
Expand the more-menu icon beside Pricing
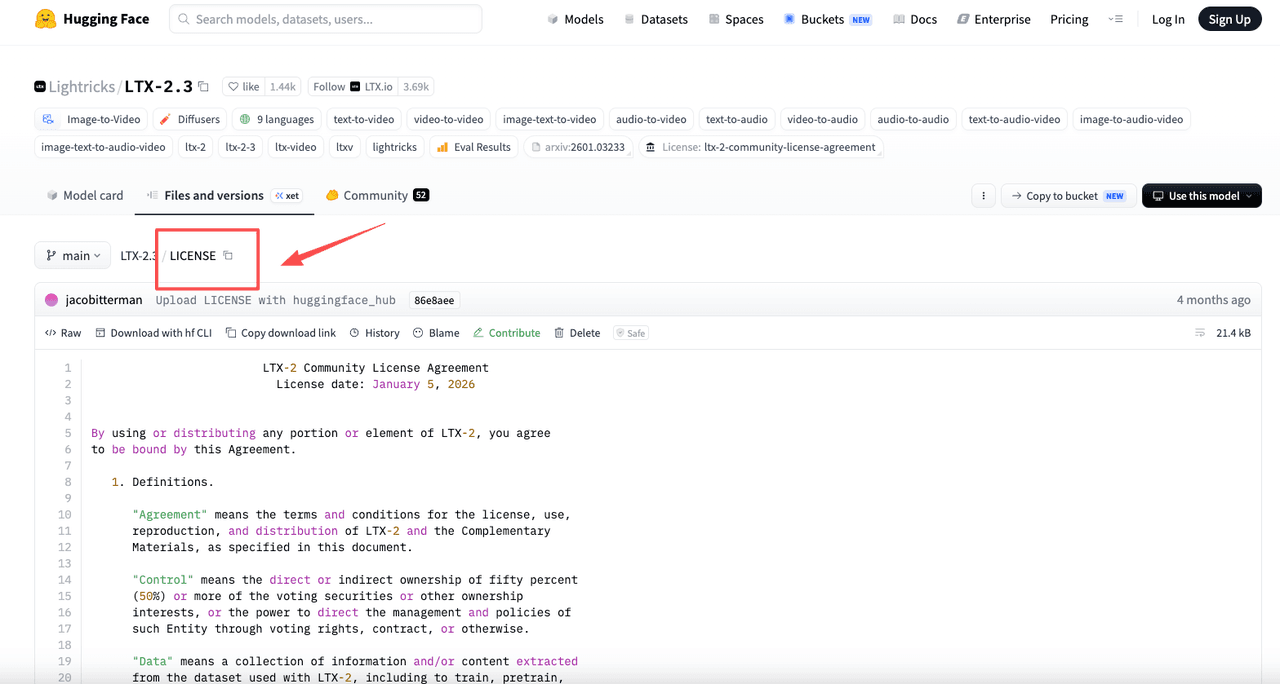(1116, 19)
